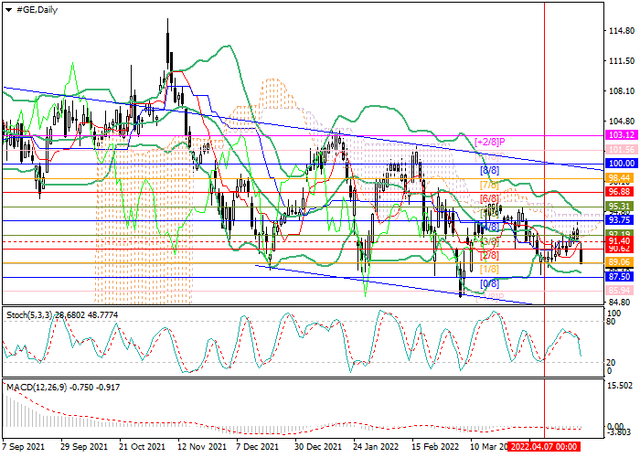Select the [1/8] Murrey level label

[489, 269]
